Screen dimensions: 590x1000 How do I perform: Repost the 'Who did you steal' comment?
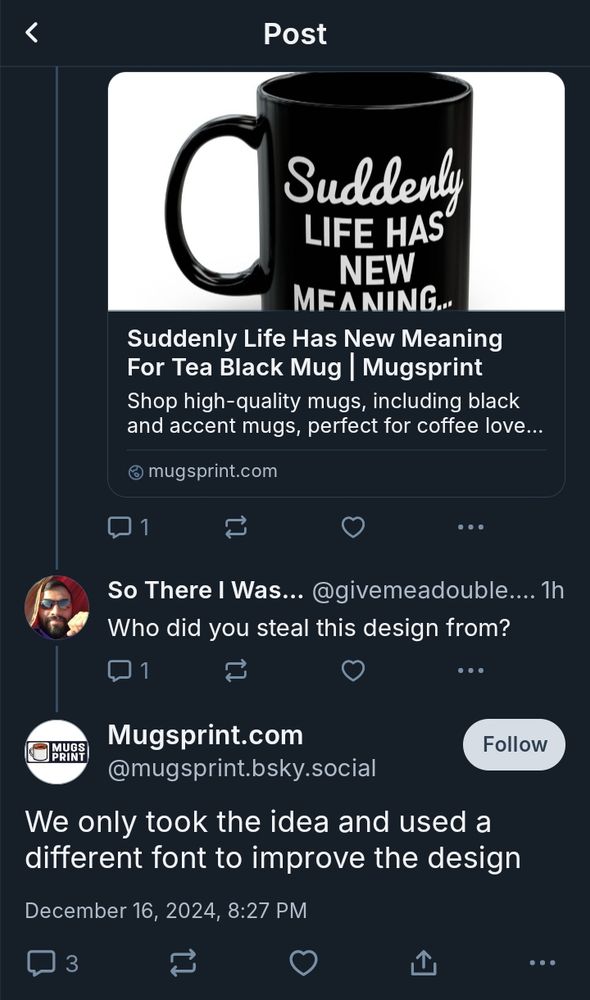[x=235, y=670]
